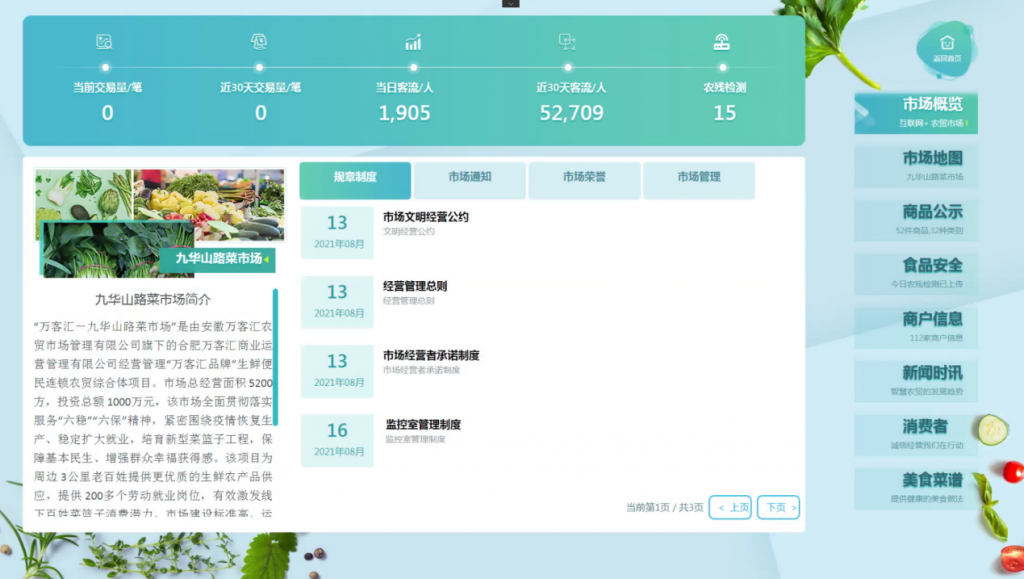Screen dimensions: 1024x579
Task: Open the 美食菜谱 side menu item
Action: 916,487
